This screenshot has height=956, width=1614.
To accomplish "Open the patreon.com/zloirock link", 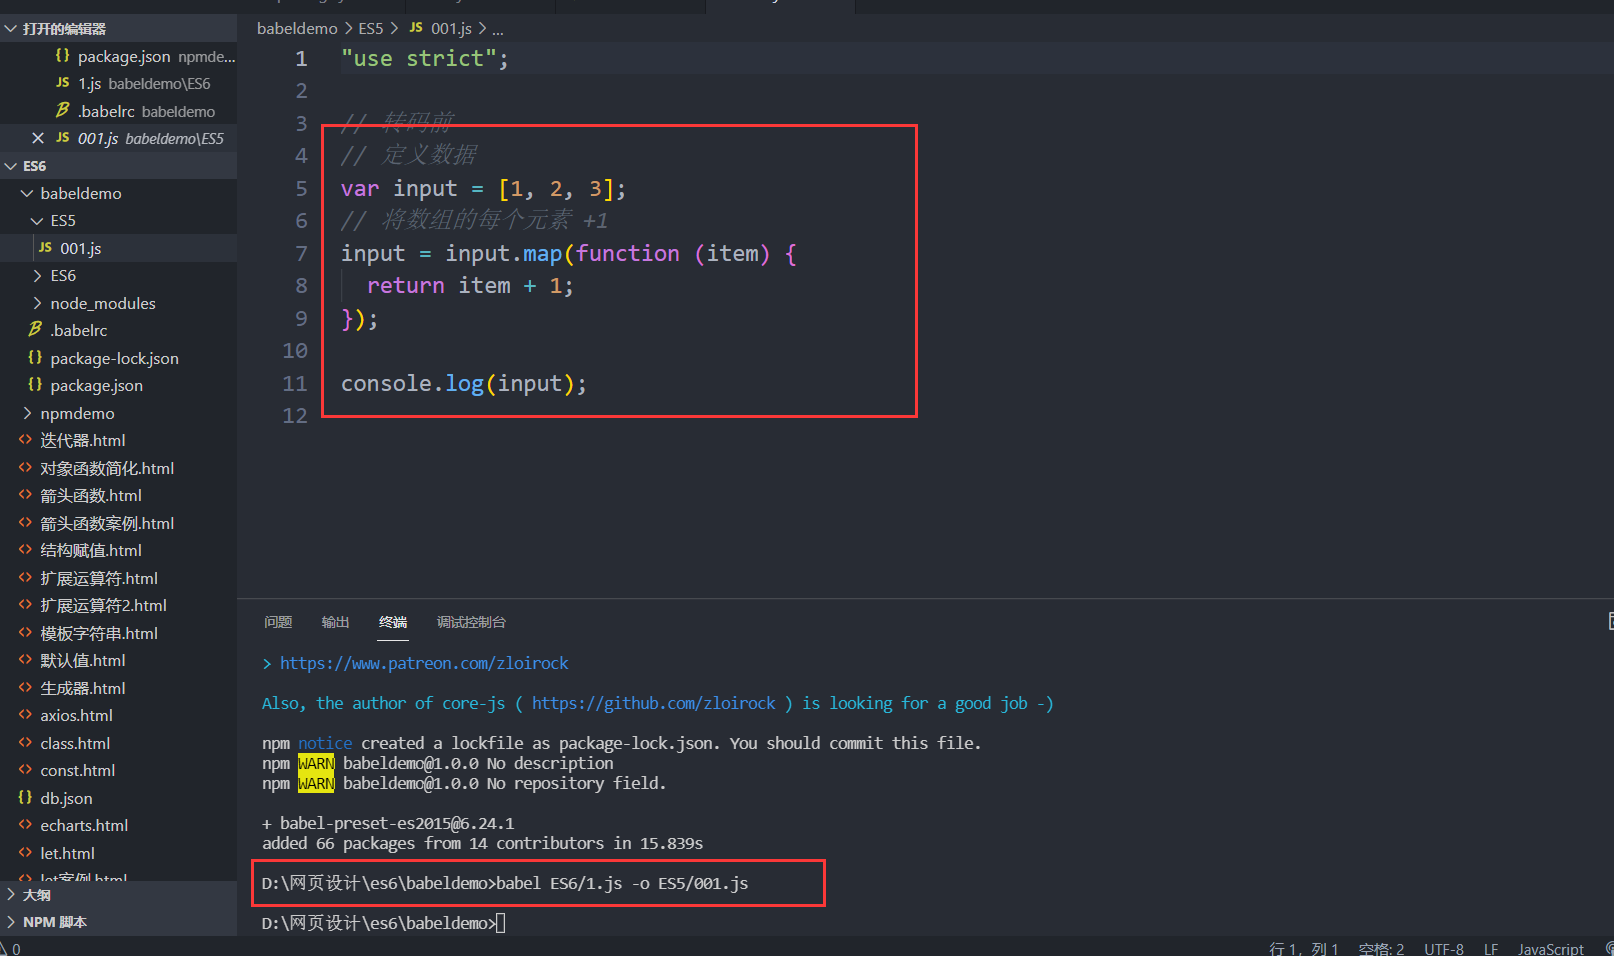I will click(424, 663).
